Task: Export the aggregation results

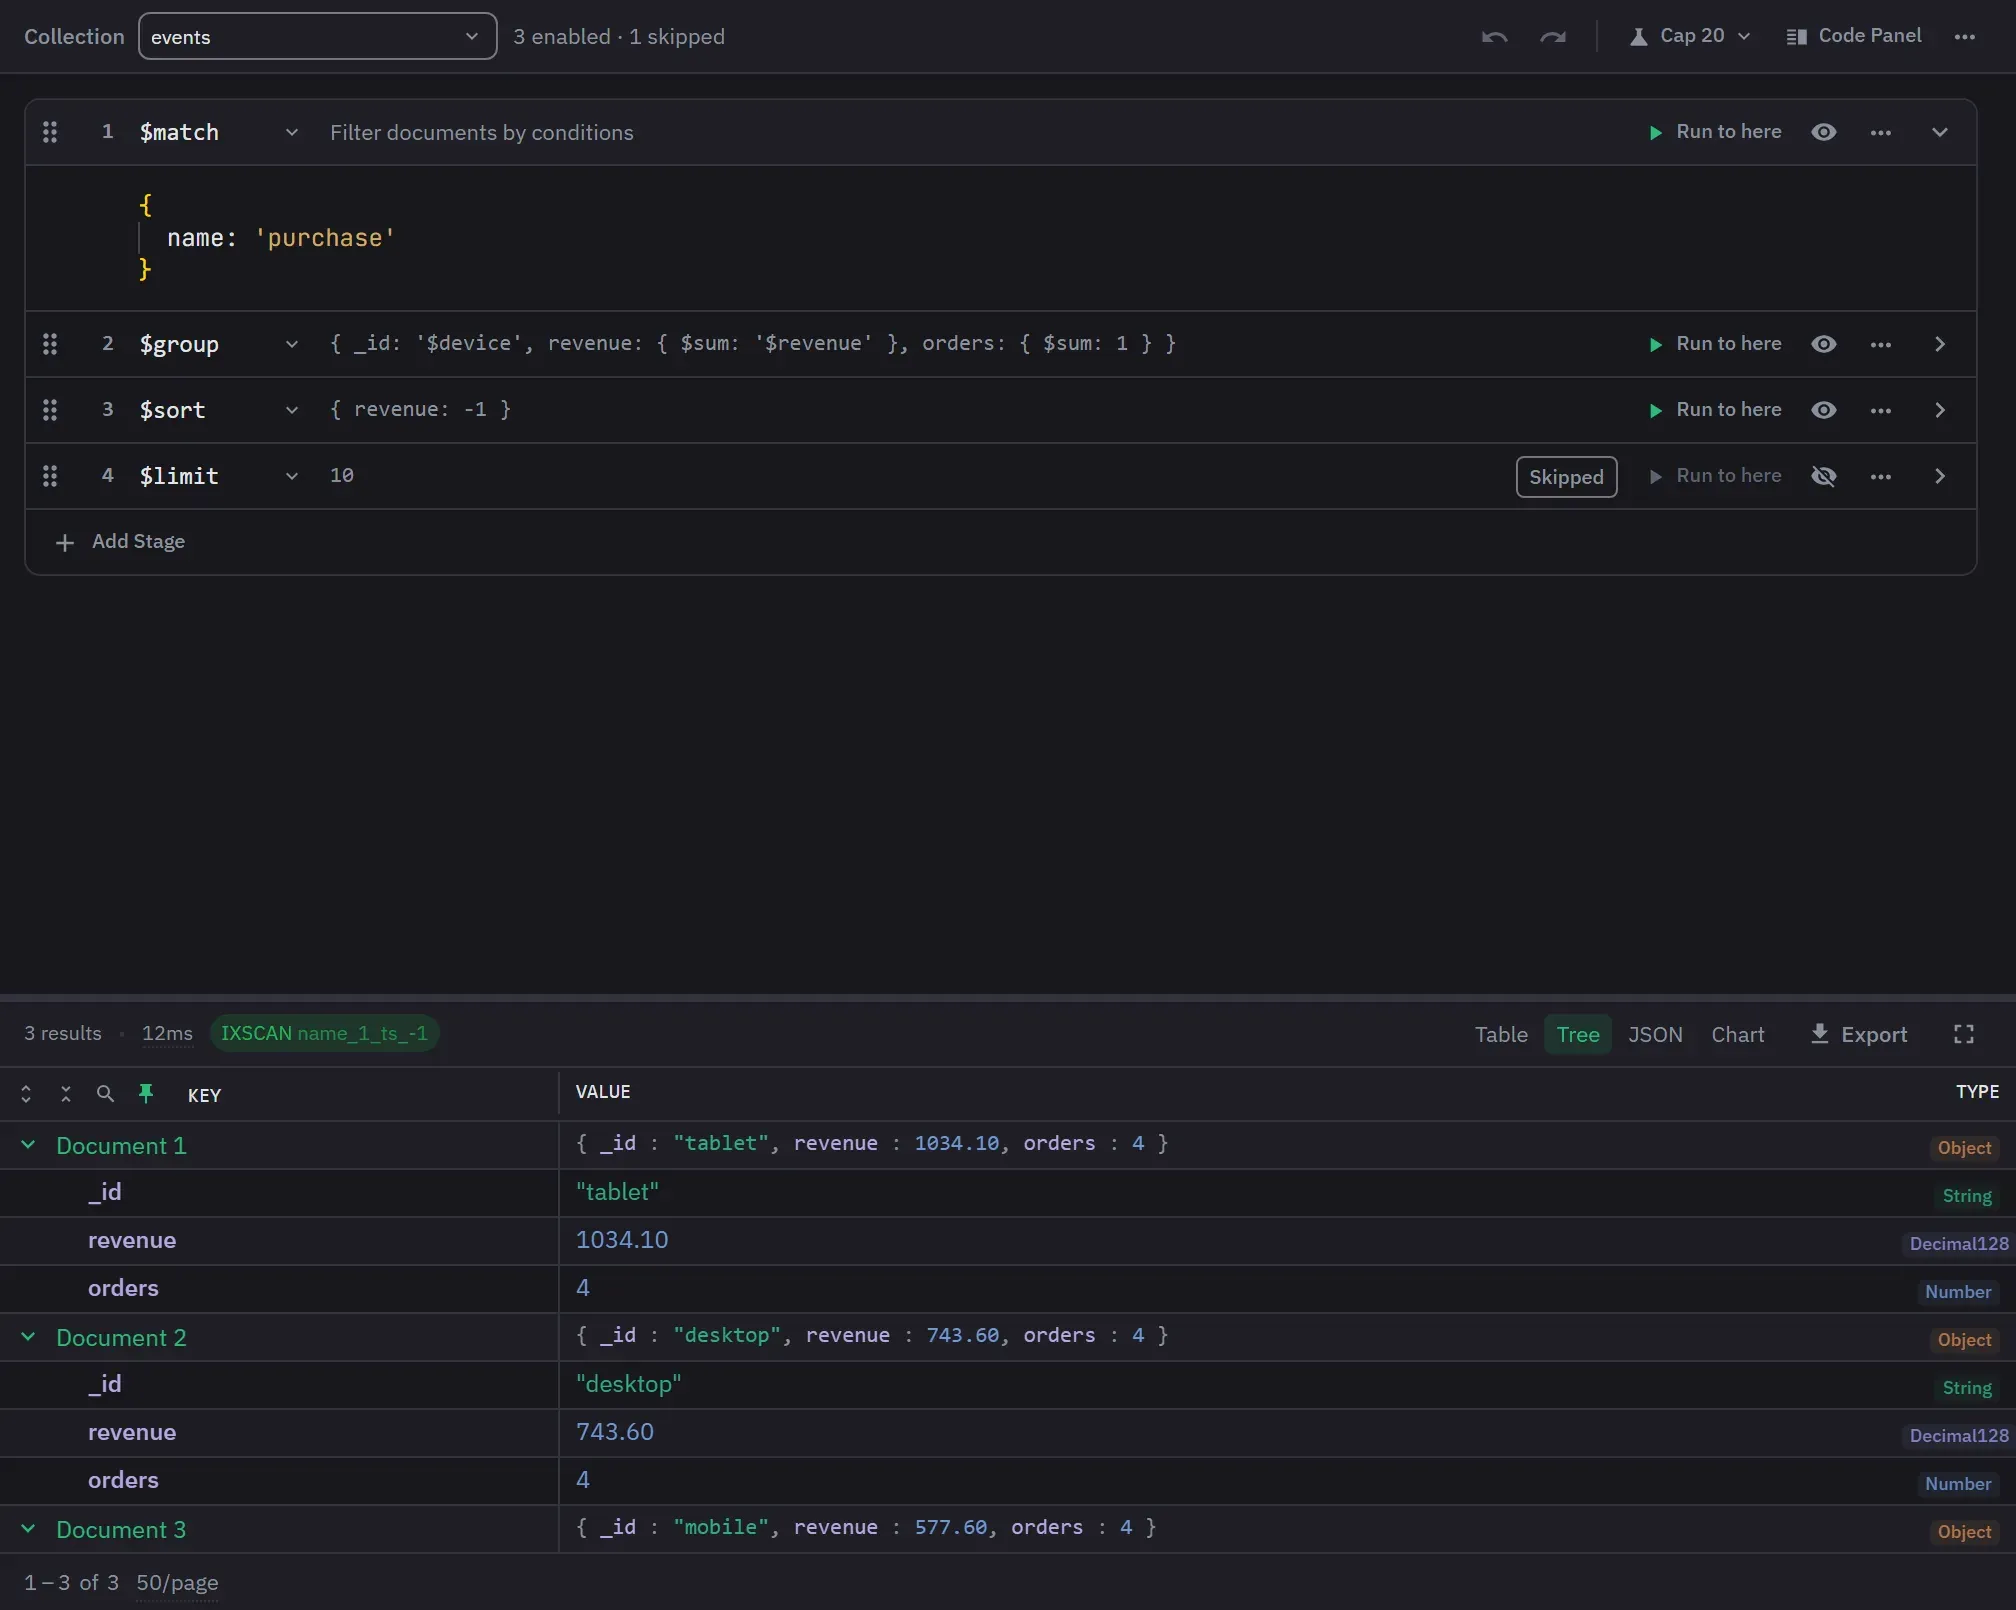Action: (1858, 1034)
